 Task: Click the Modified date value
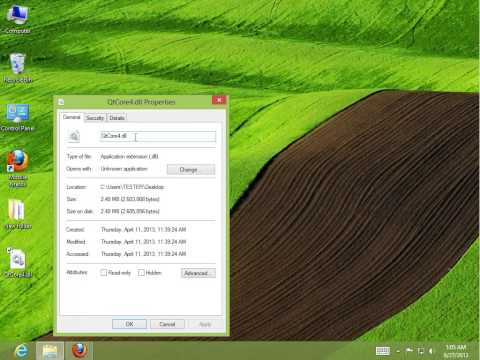click(143, 242)
